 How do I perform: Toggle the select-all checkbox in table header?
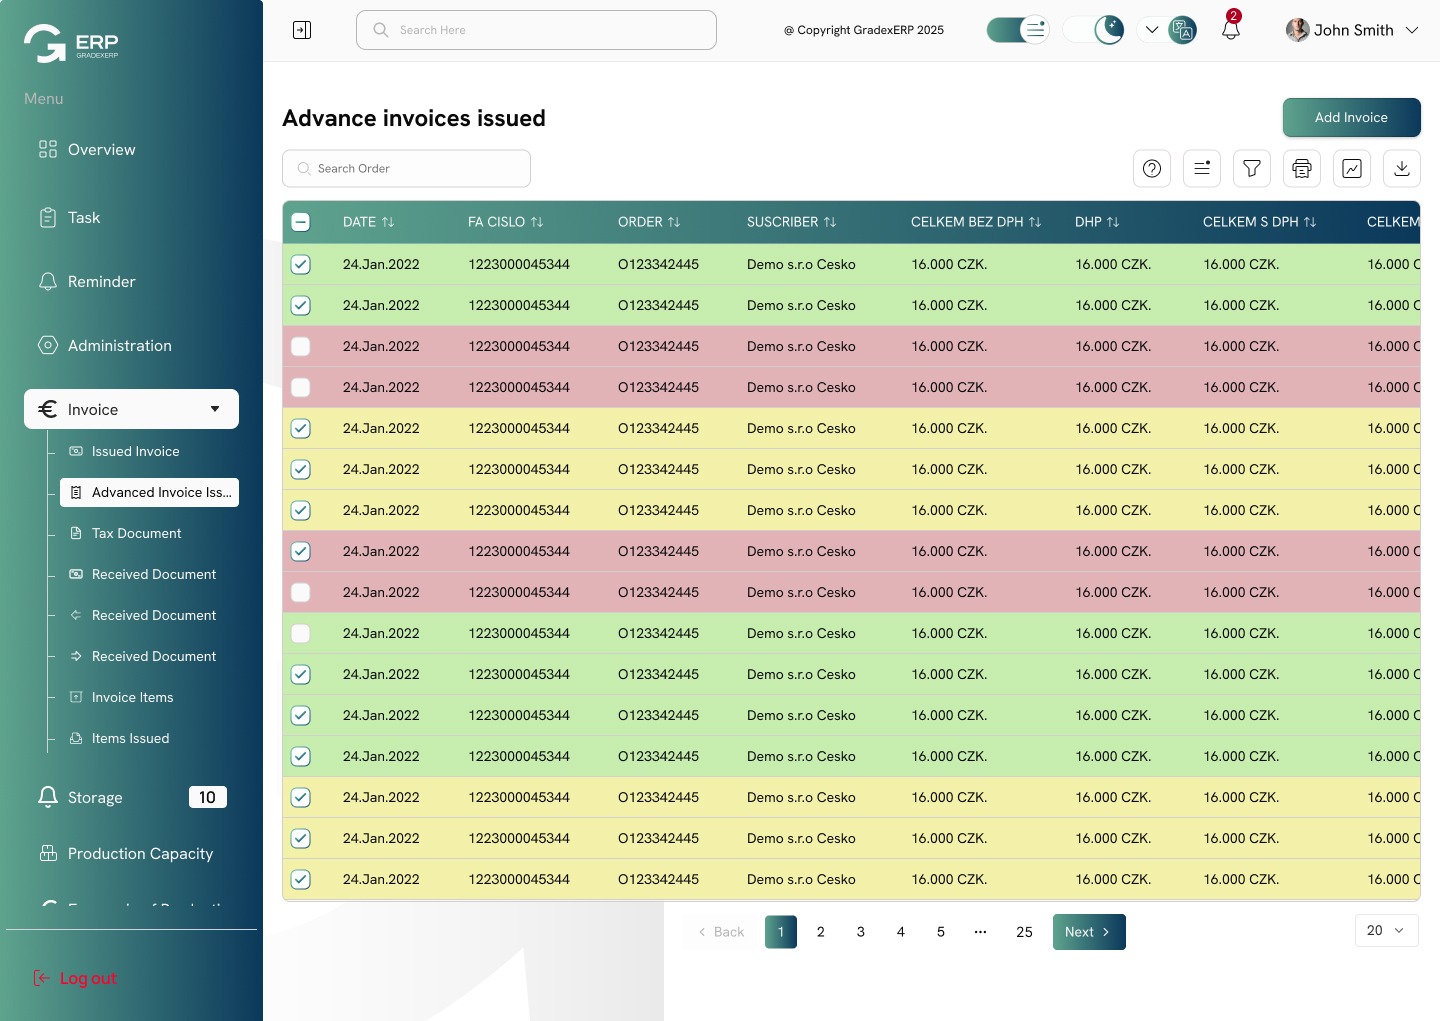coord(301,222)
